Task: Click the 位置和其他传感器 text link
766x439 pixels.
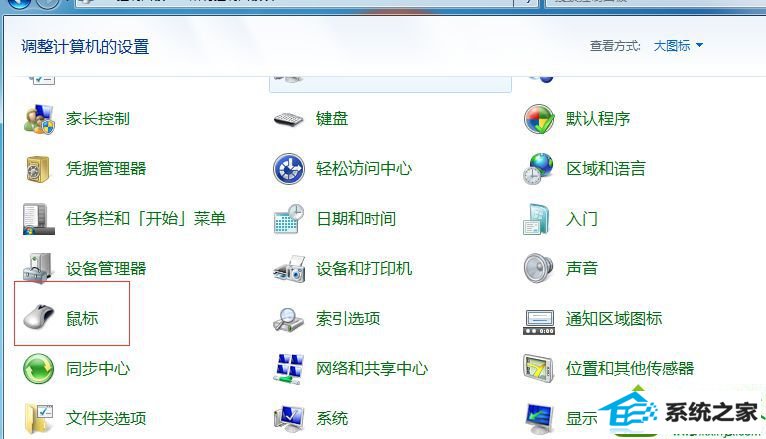Action: [x=630, y=369]
